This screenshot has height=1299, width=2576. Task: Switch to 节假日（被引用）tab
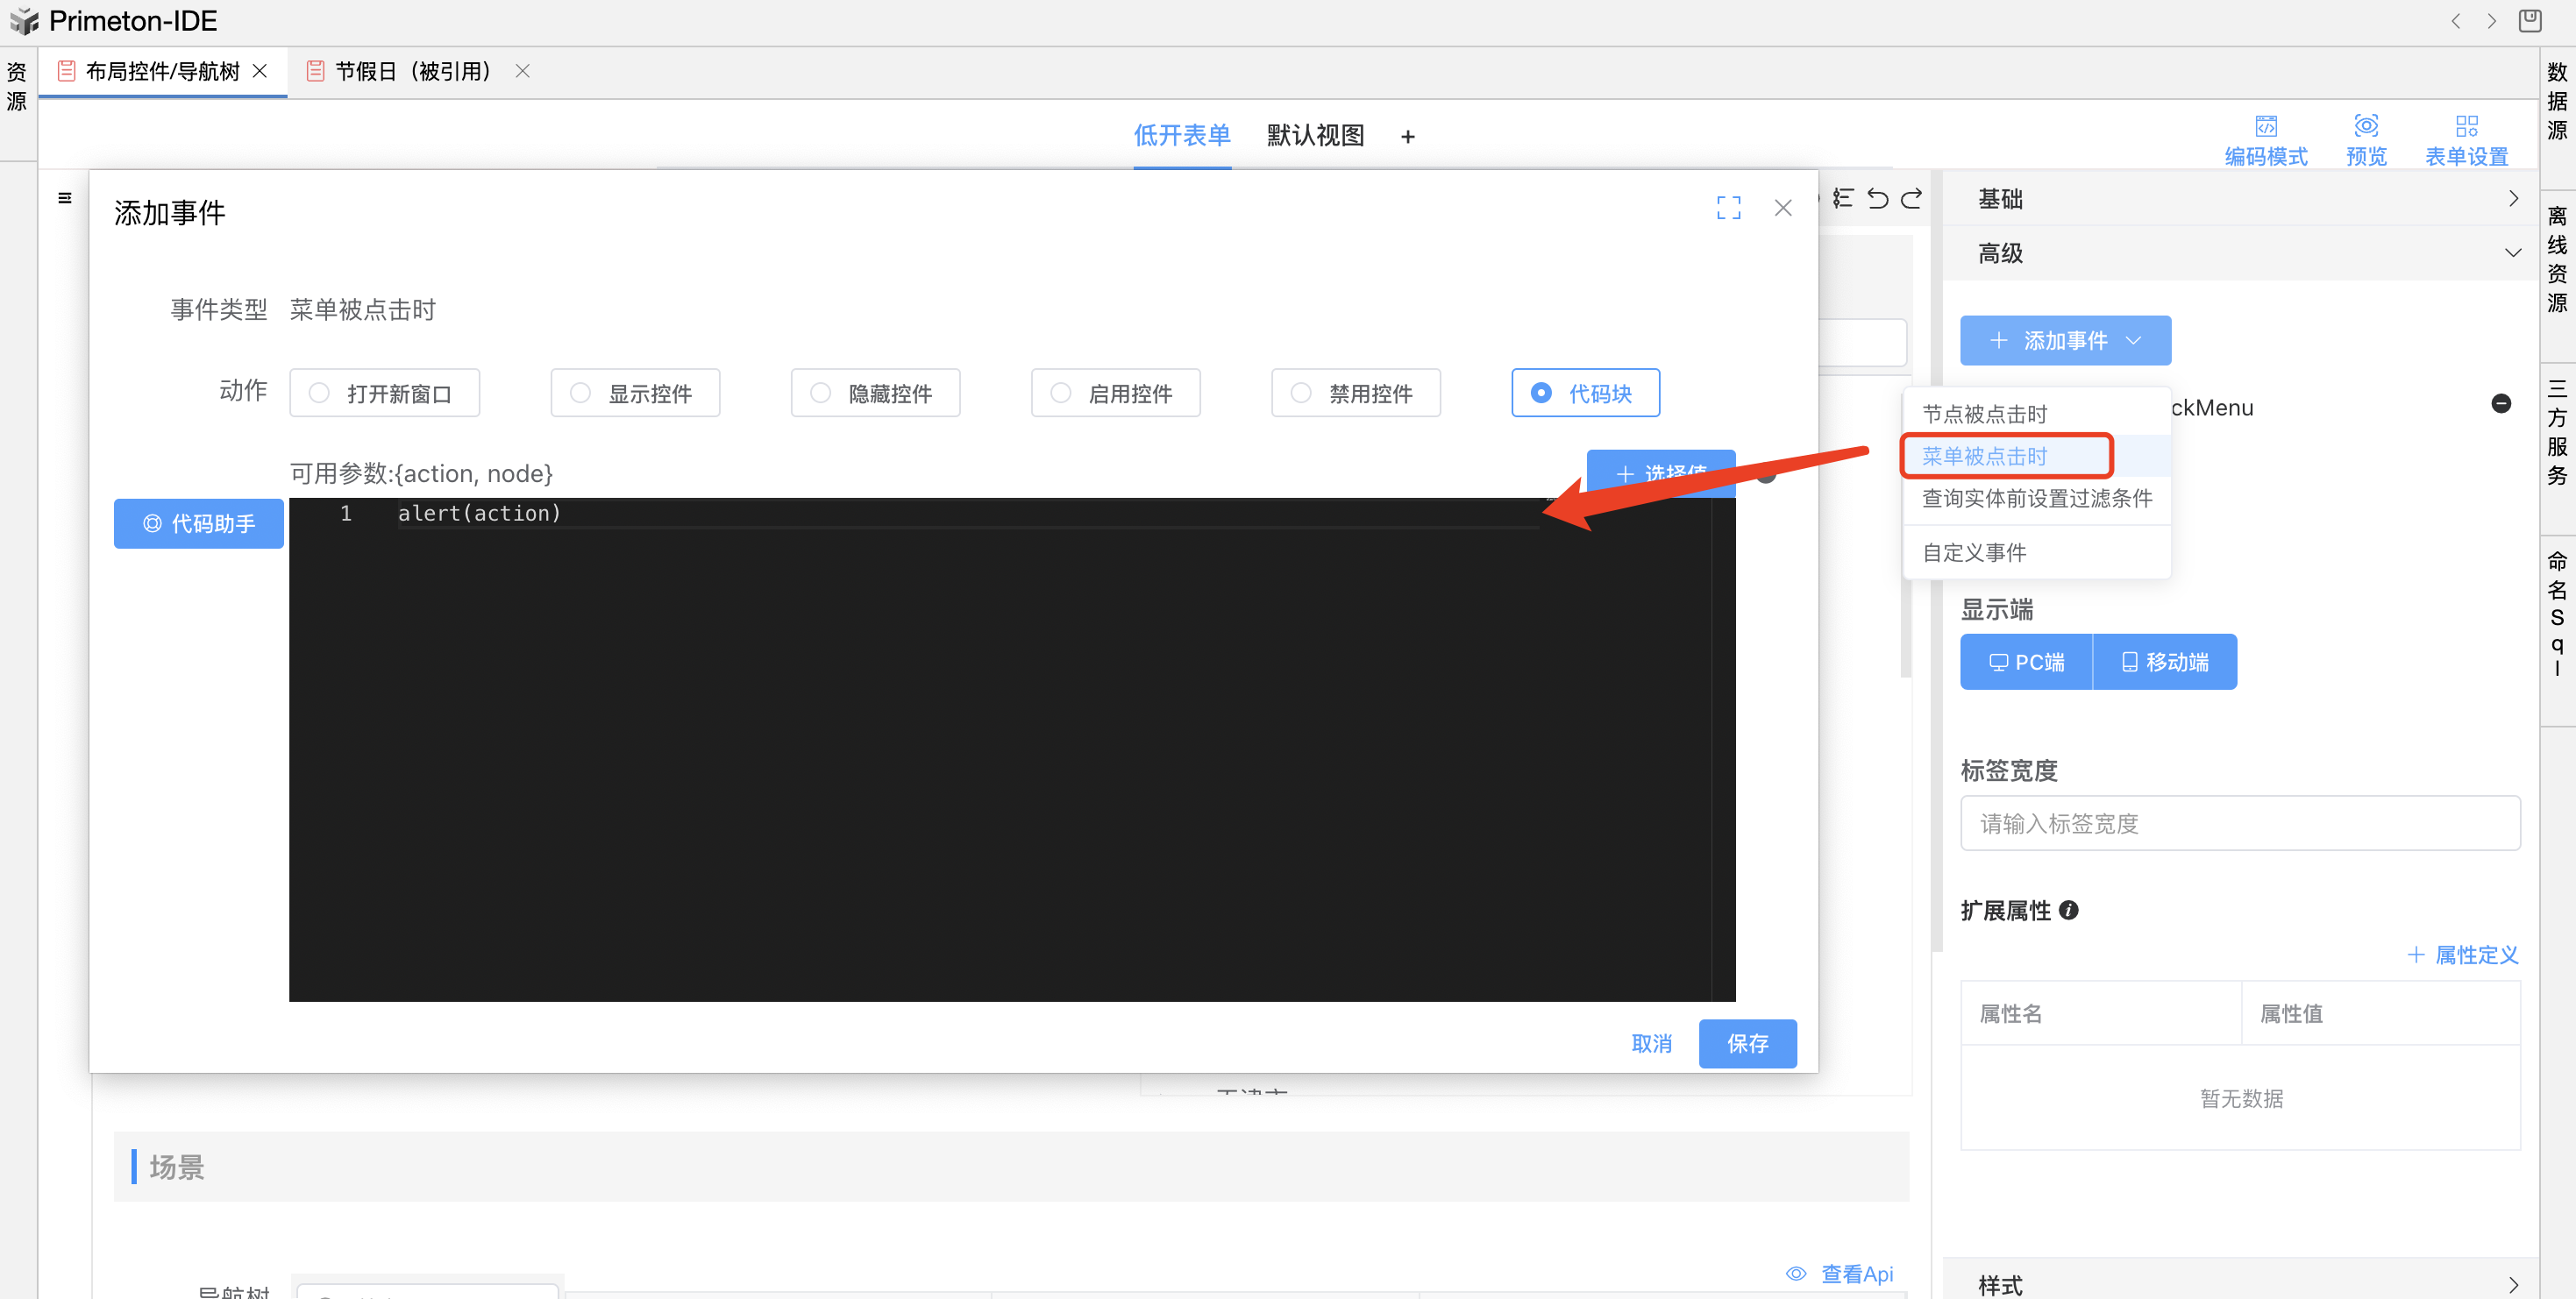[412, 71]
